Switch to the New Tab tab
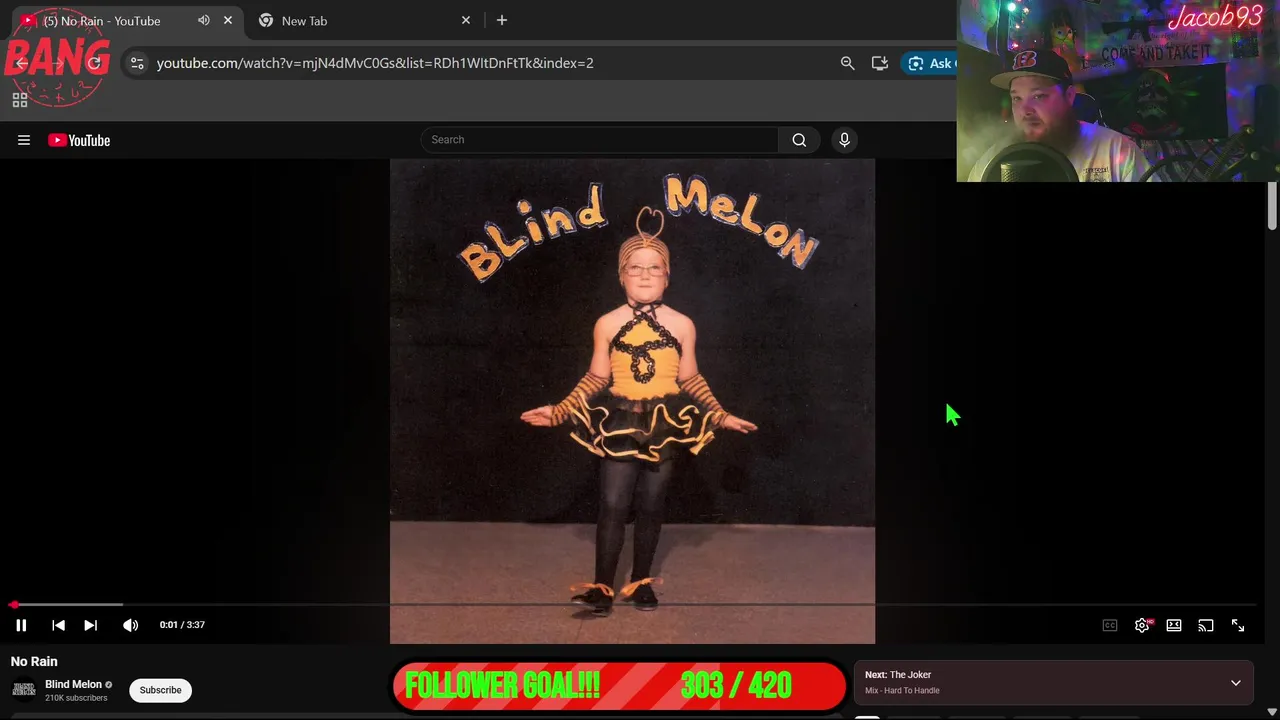This screenshot has height=720, width=1280. (x=304, y=21)
